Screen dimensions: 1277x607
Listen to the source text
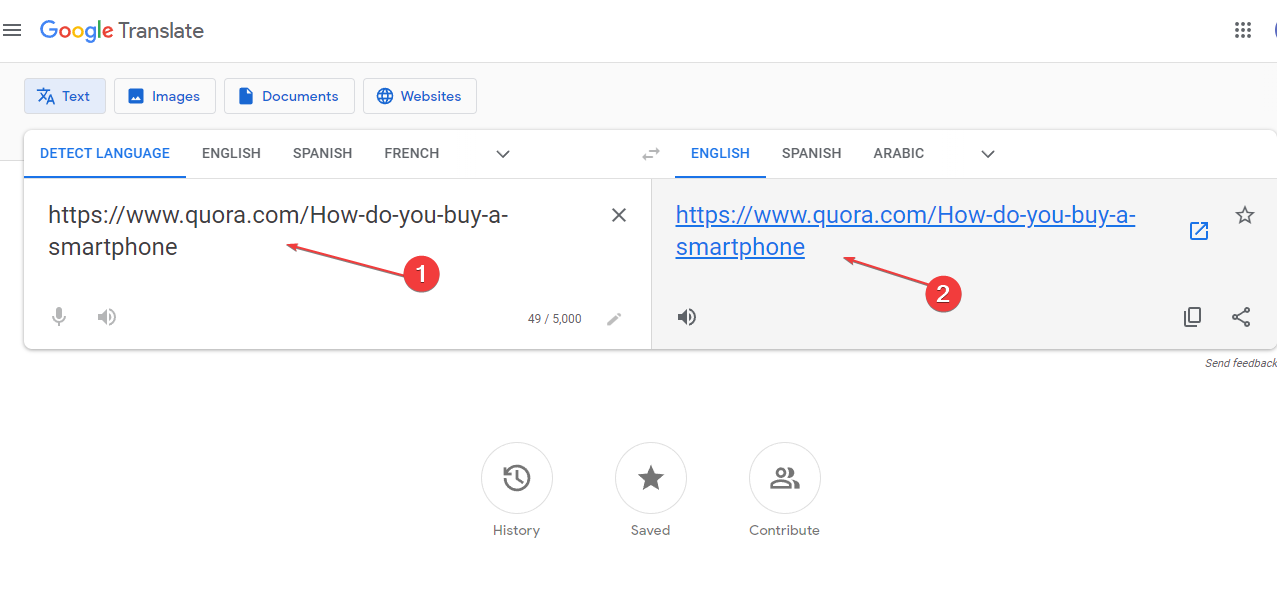coord(107,317)
